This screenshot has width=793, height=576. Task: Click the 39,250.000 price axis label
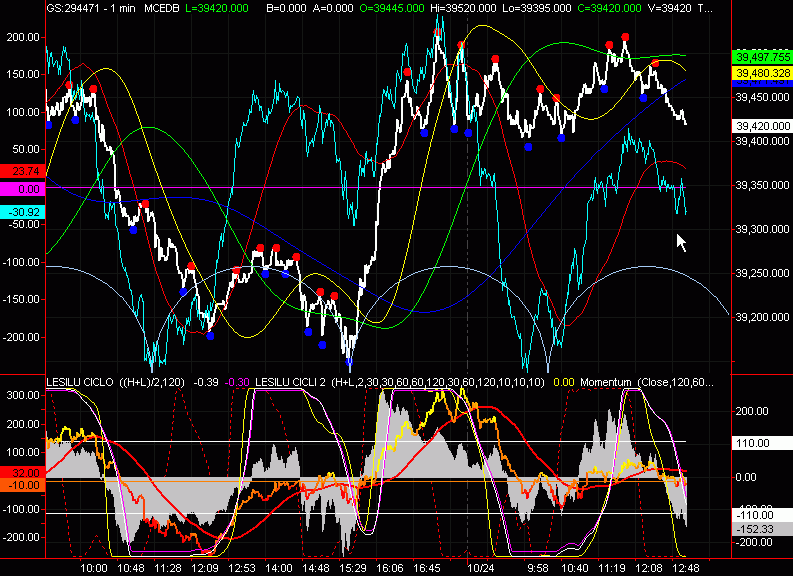point(762,273)
